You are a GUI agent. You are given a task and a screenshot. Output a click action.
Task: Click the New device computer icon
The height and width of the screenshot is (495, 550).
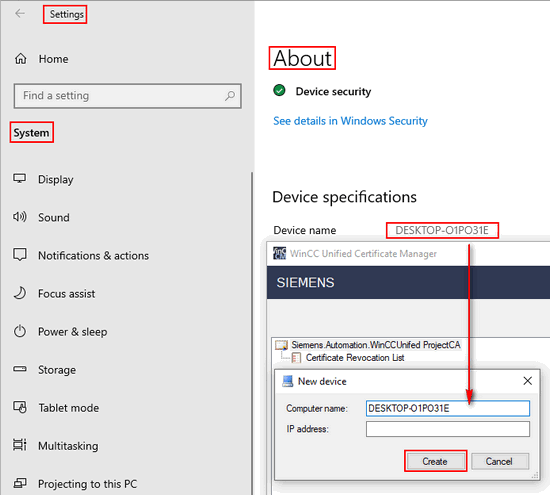288,381
